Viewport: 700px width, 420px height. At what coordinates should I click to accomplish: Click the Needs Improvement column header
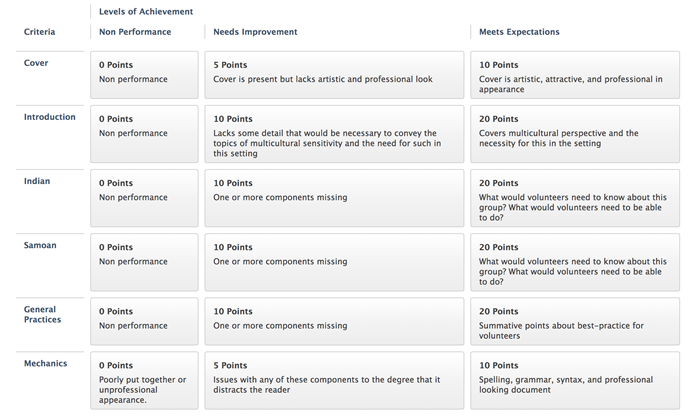[255, 32]
